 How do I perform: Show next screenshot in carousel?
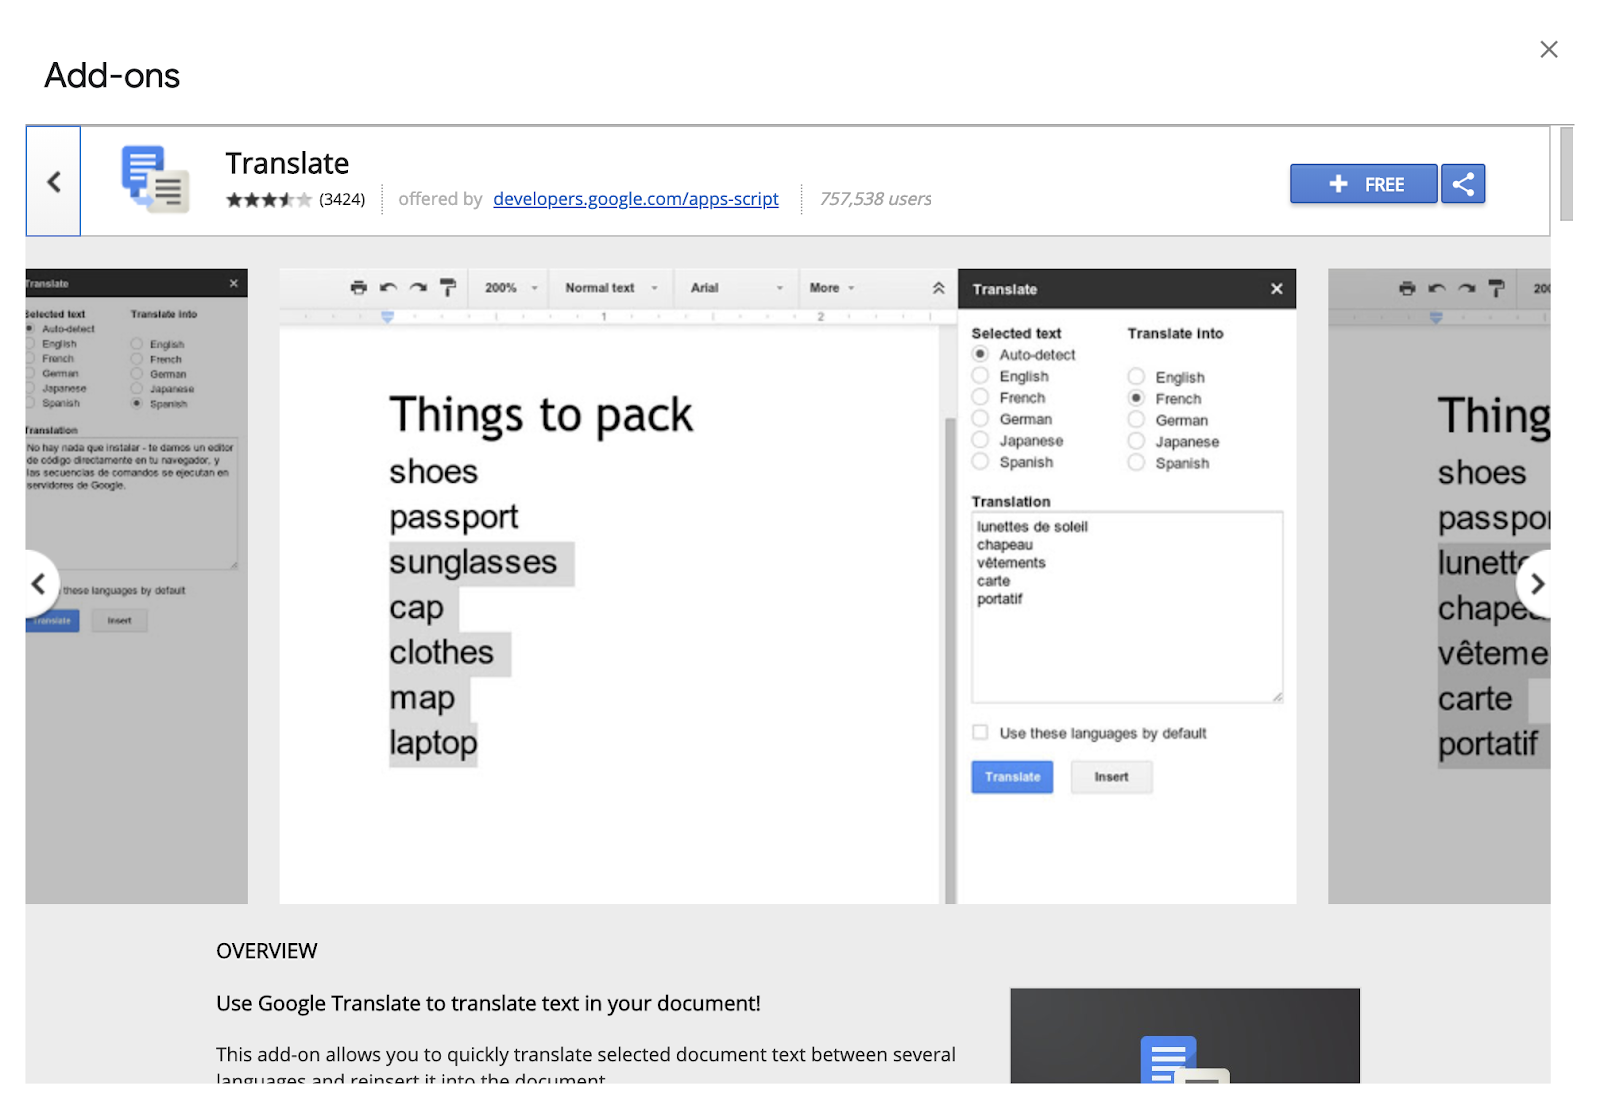tap(1535, 583)
